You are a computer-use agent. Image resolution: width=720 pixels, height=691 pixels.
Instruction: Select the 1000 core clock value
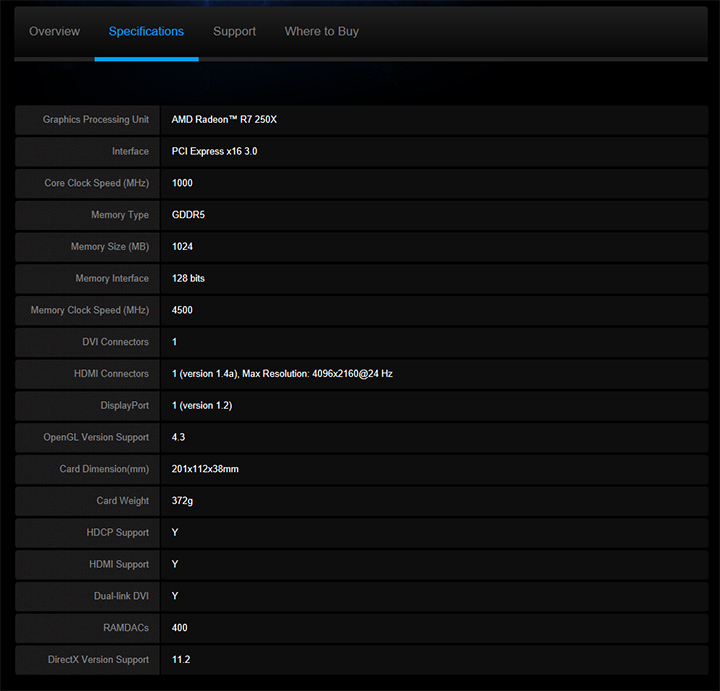[x=182, y=183]
